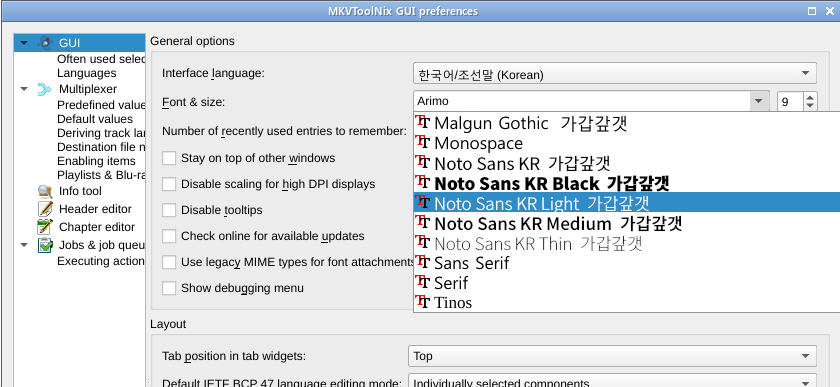Open Executing actions preferences page

101,261
